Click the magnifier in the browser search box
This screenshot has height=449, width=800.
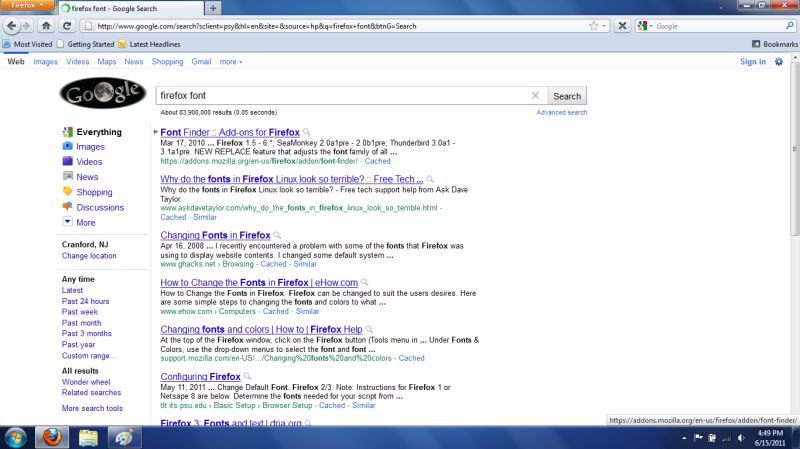click(790, 26)
